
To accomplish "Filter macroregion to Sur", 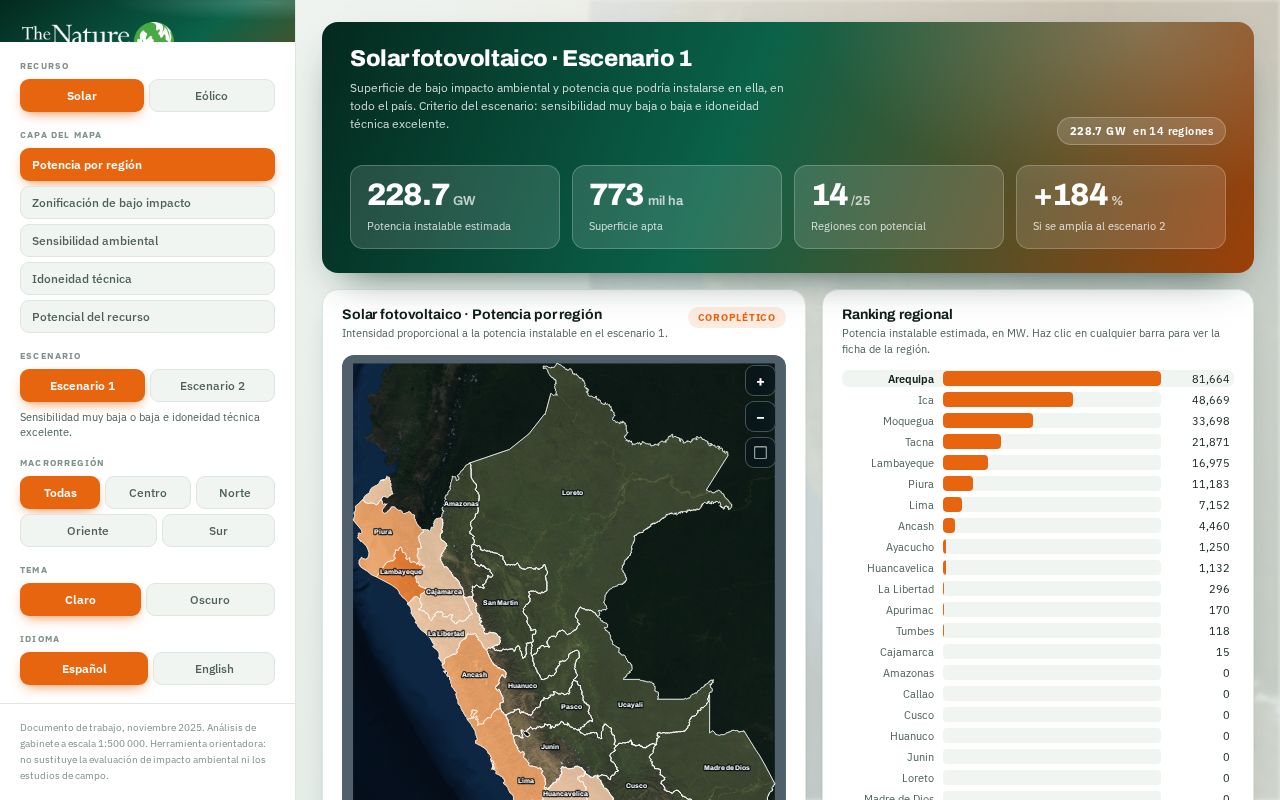I will [218, 531].
